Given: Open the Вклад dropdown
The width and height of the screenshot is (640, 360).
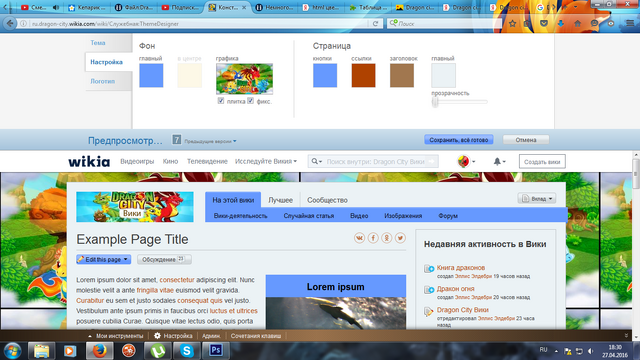Looking at the screenshot, I should [537, 199].
